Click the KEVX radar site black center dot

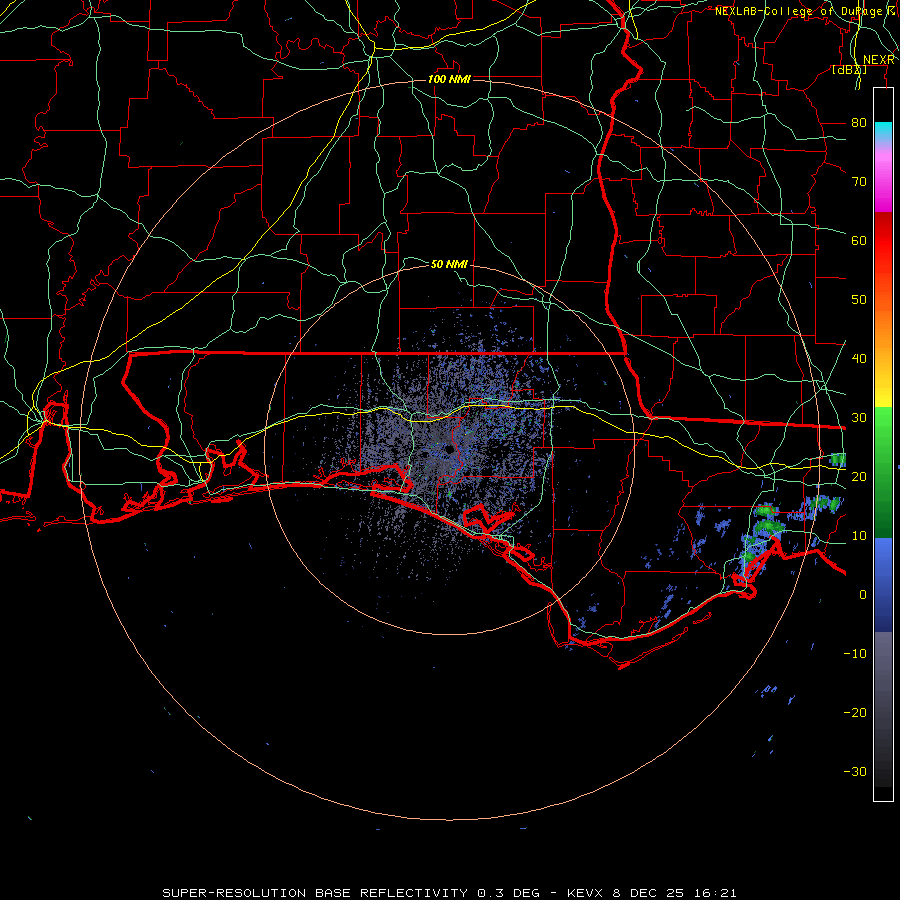tap(448, 449)
